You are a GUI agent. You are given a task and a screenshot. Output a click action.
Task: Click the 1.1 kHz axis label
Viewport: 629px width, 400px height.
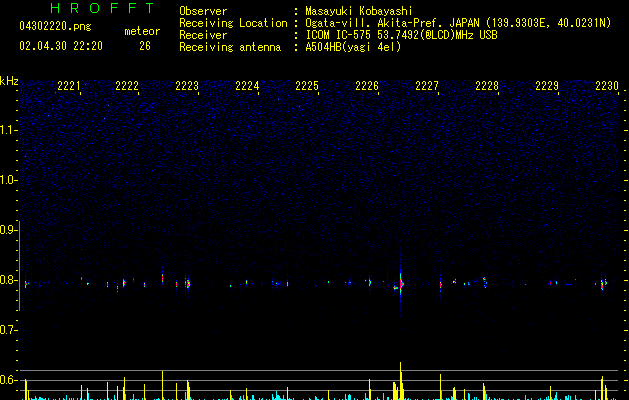(8, 130)
